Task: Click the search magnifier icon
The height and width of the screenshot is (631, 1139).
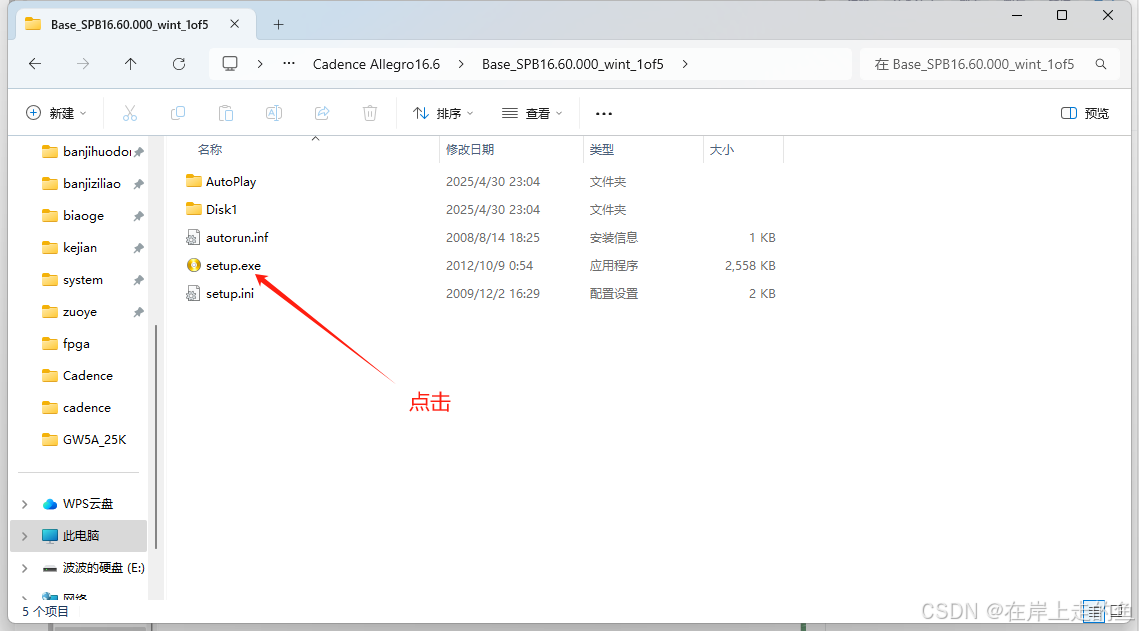Action: pos(1101,64)
